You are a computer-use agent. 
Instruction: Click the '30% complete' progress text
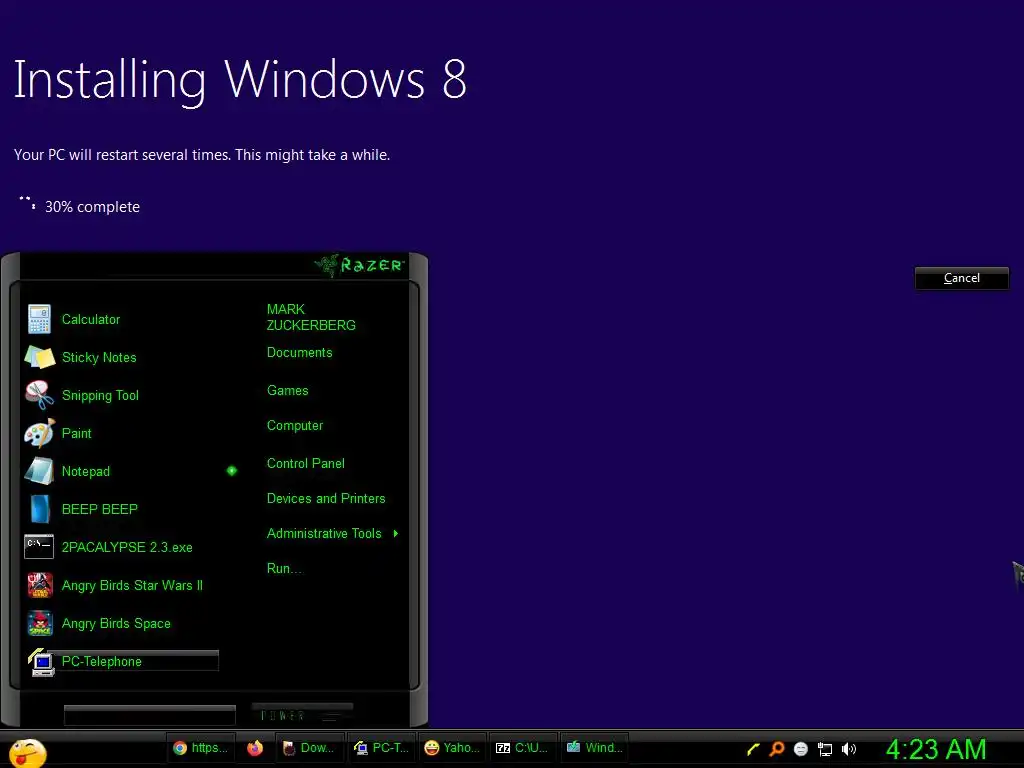pos(92,207)
